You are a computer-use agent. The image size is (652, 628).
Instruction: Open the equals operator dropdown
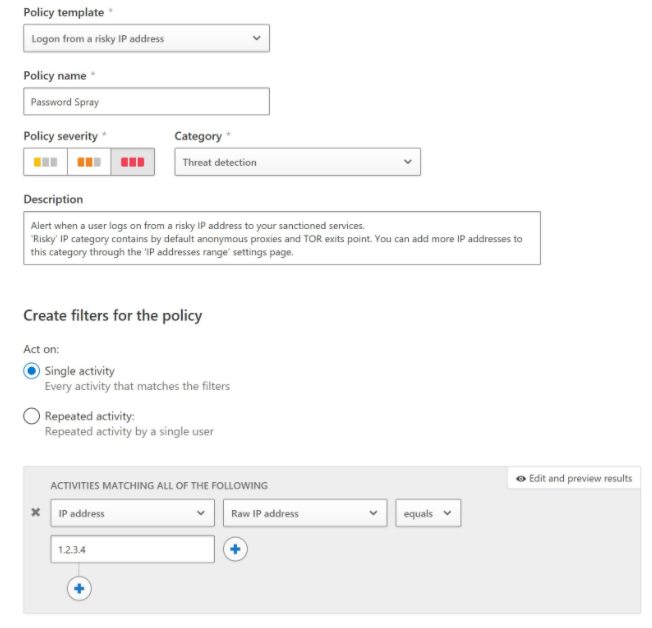[428, 513]
